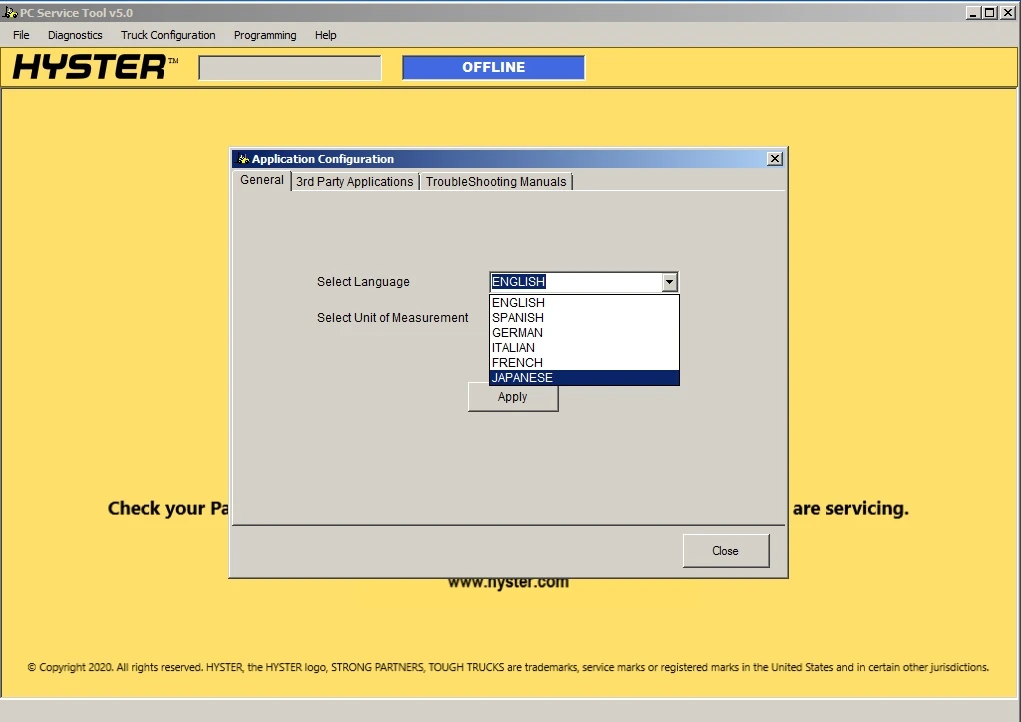Click the empty field beside HYSTER logo
This screenshot has height=722, width=1021.
(x=290, y=68)
